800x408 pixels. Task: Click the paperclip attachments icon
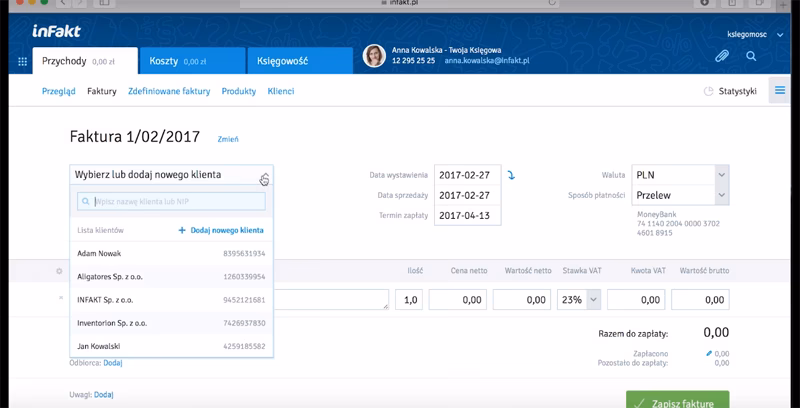(721, 56)
